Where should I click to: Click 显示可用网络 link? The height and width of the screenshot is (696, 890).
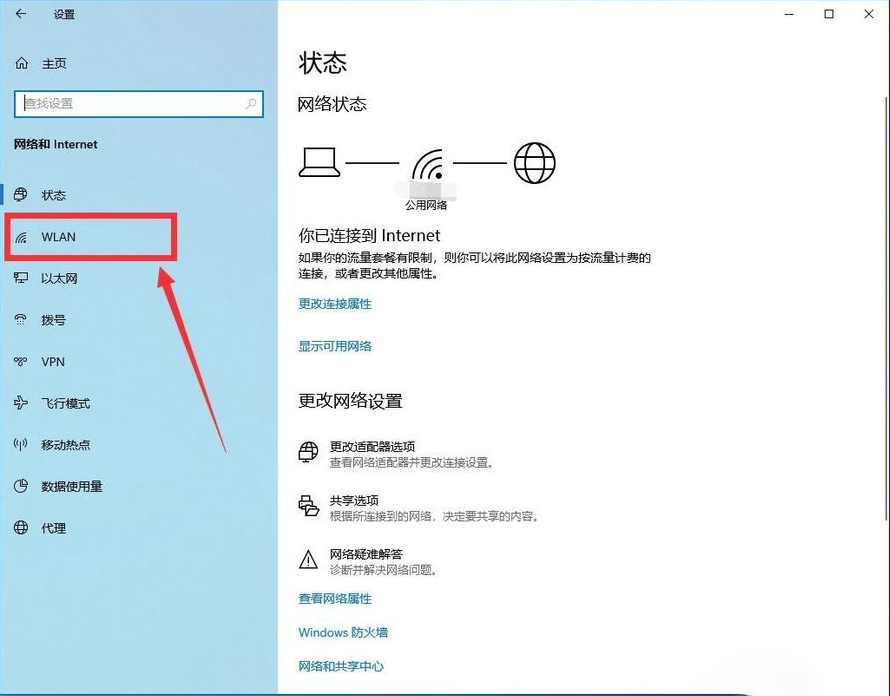(x=335, y=346)
